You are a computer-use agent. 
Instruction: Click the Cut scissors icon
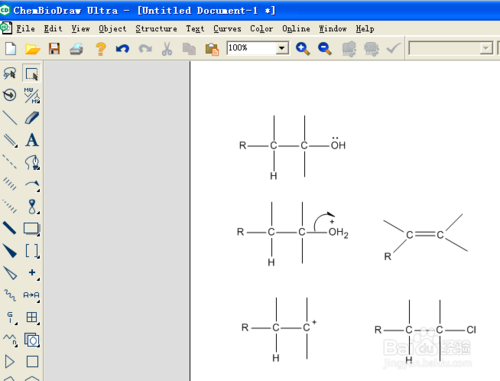click(x=167, y=49)
